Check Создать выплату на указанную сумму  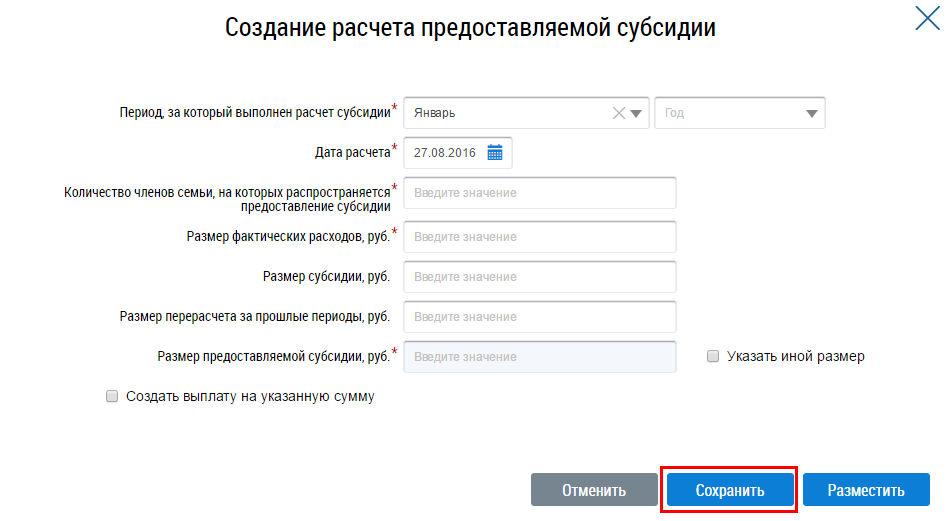pos(112,396)
